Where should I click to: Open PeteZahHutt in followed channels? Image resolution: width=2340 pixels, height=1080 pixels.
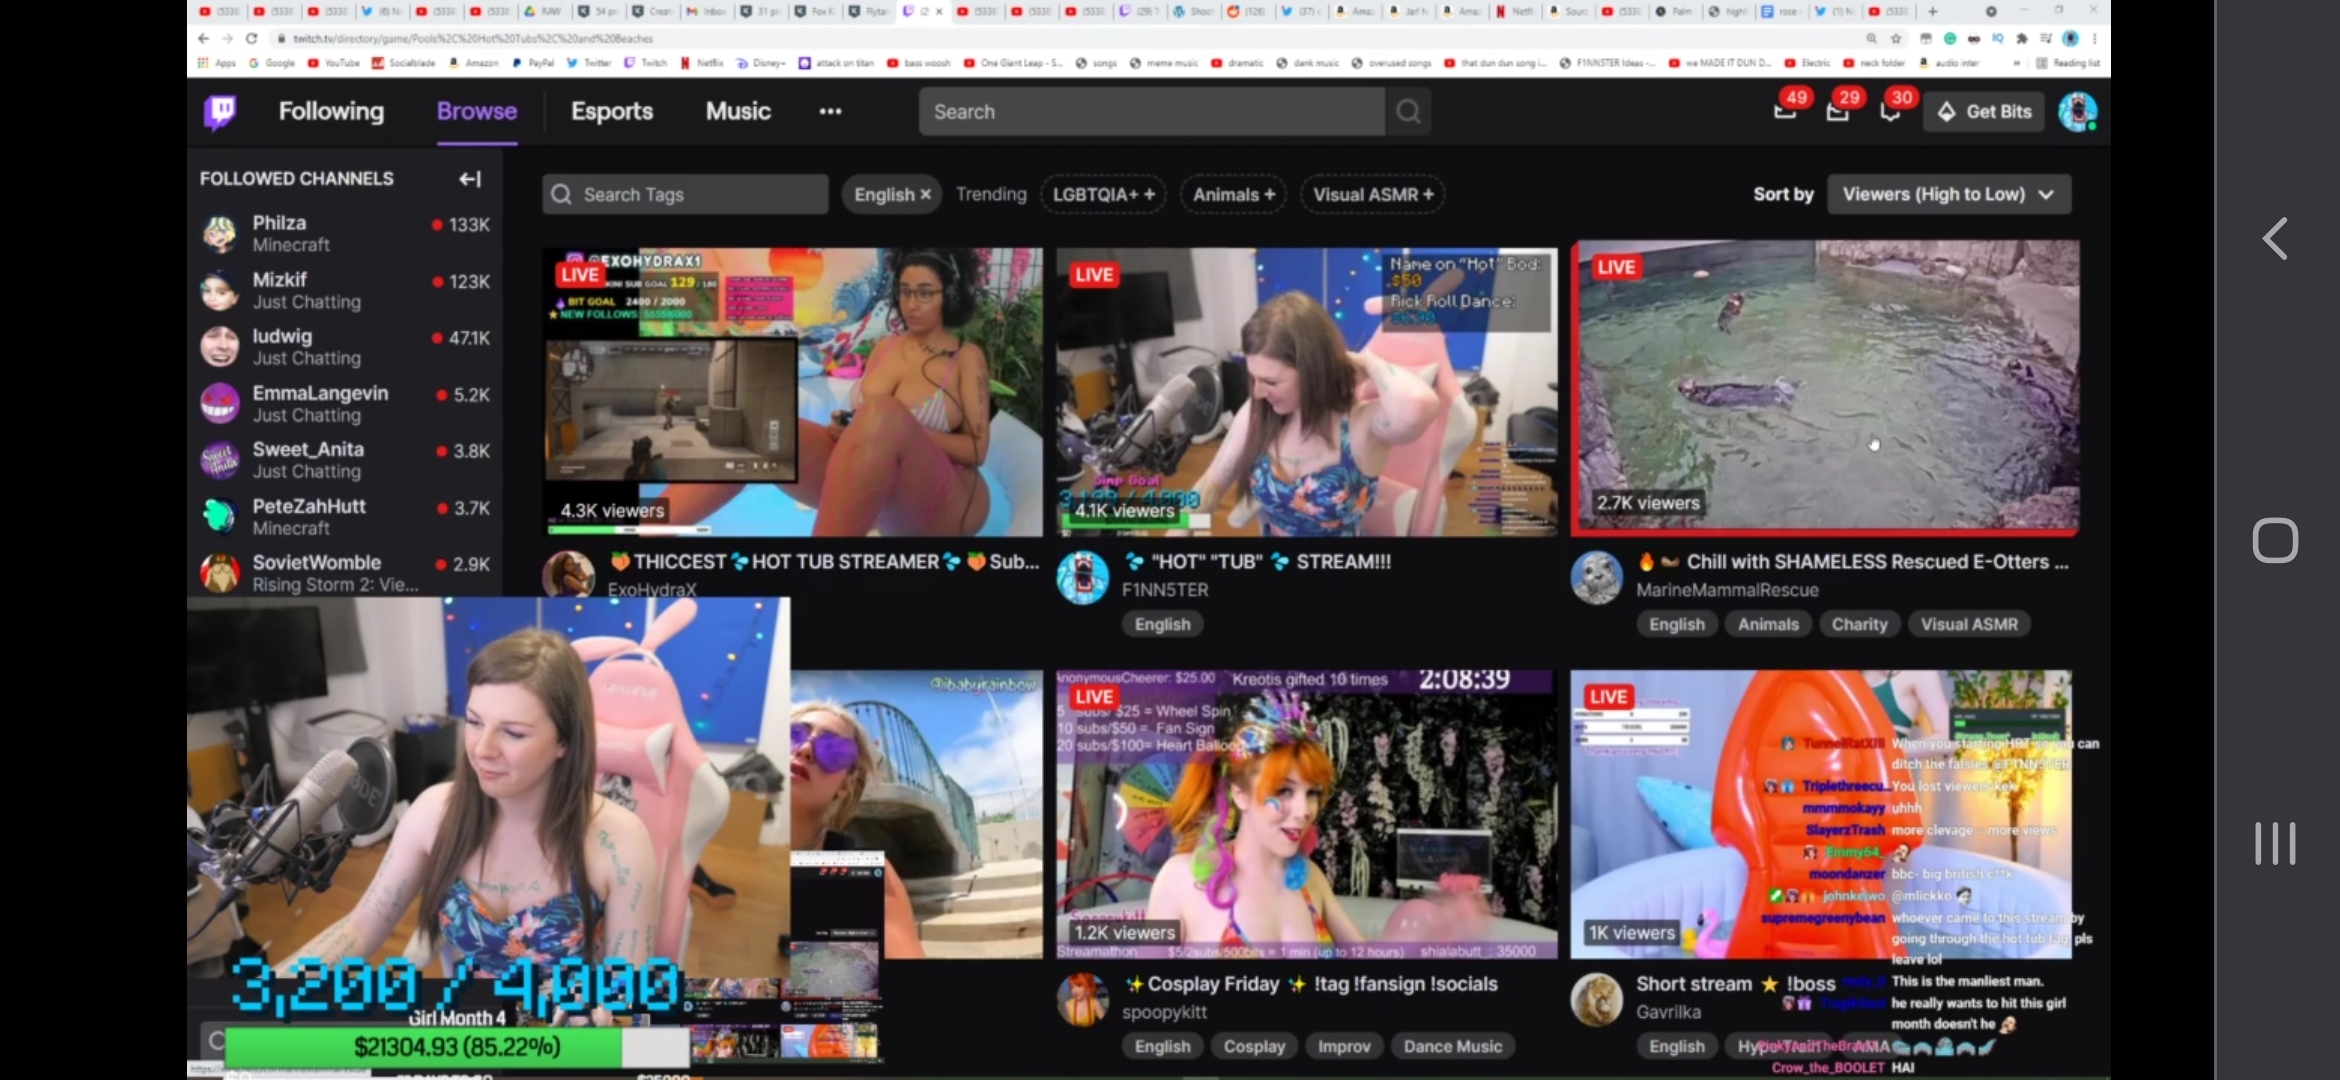pos(345,516)
